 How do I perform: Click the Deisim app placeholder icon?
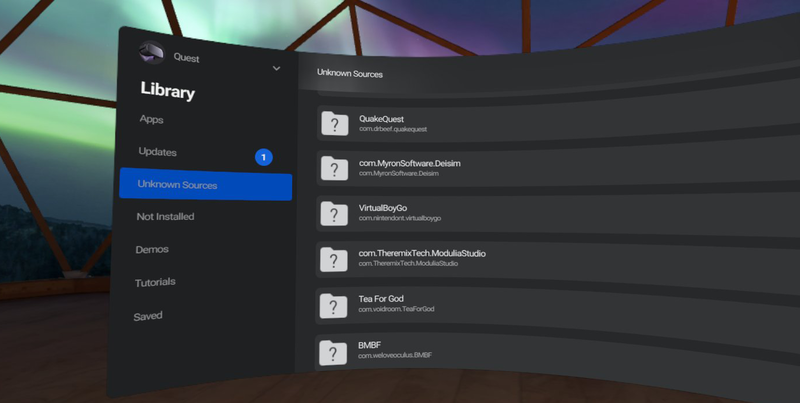coord(333,168)
